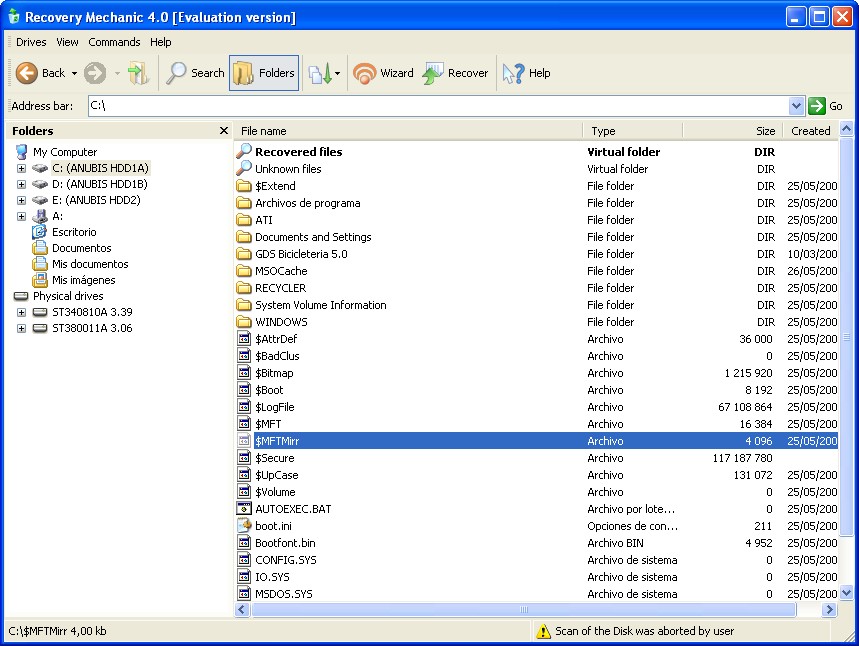The height and width of the screenshot is (646, 859).
Task: Open the Commands menu
Action: (114, 42)
